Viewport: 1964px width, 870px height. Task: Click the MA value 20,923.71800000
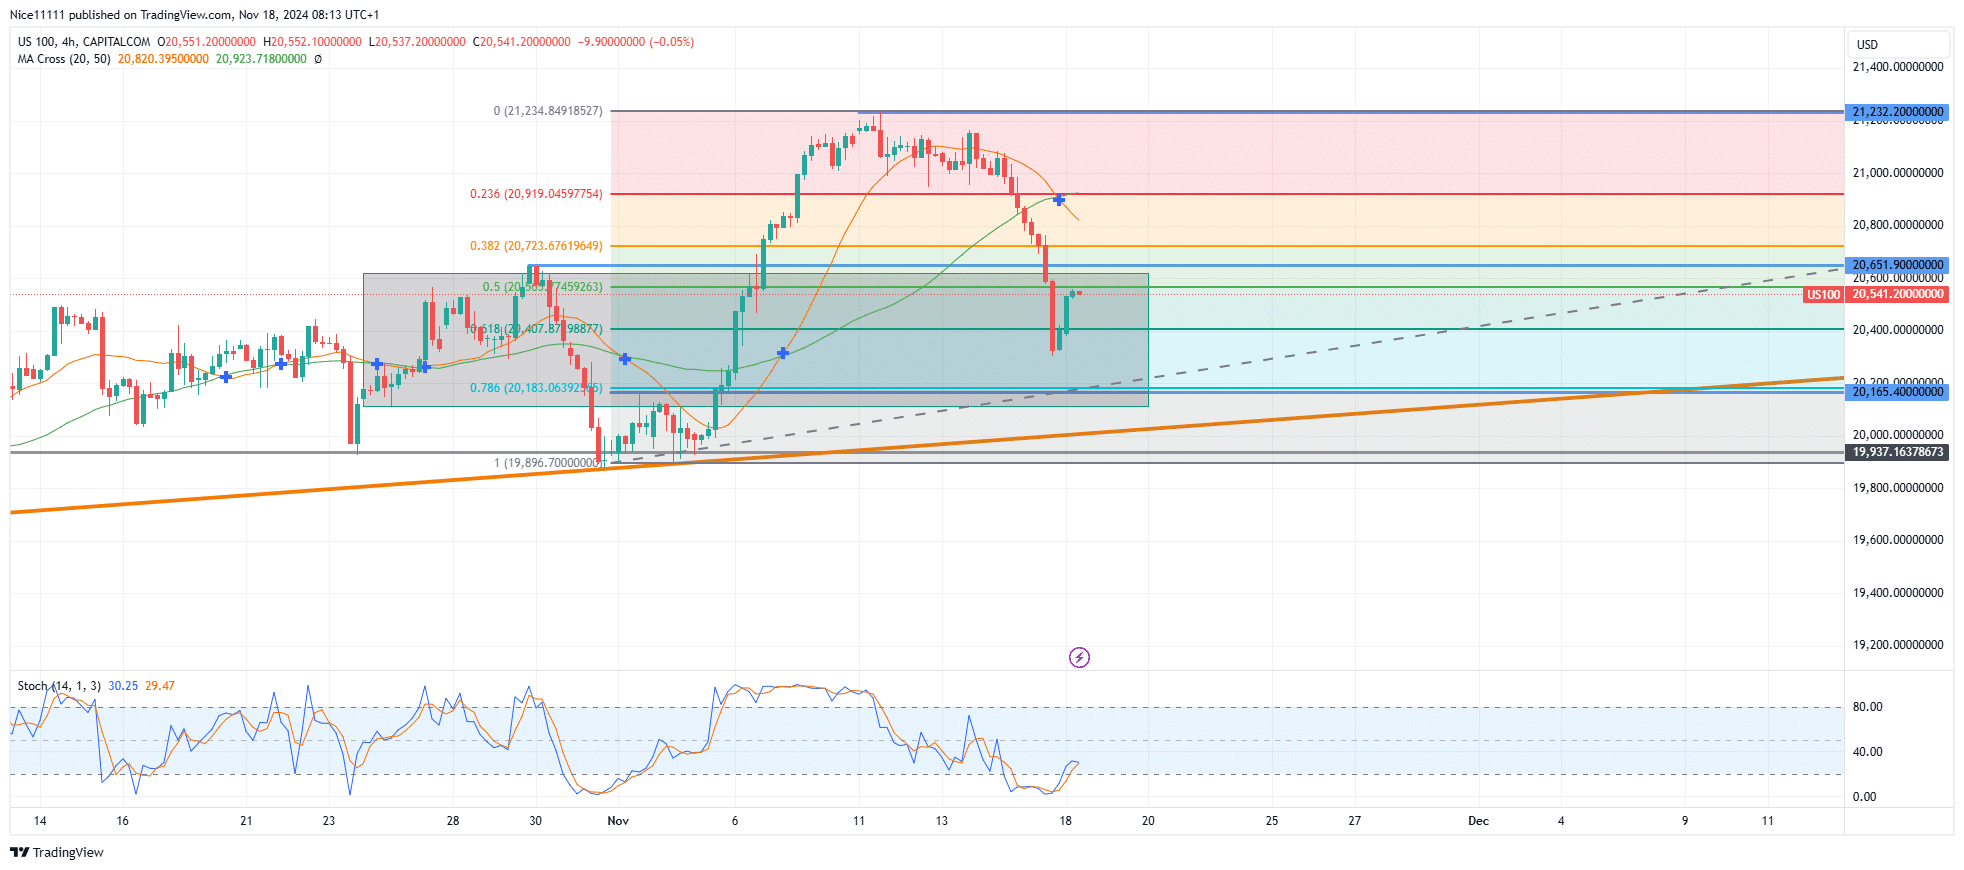point(261,59)
